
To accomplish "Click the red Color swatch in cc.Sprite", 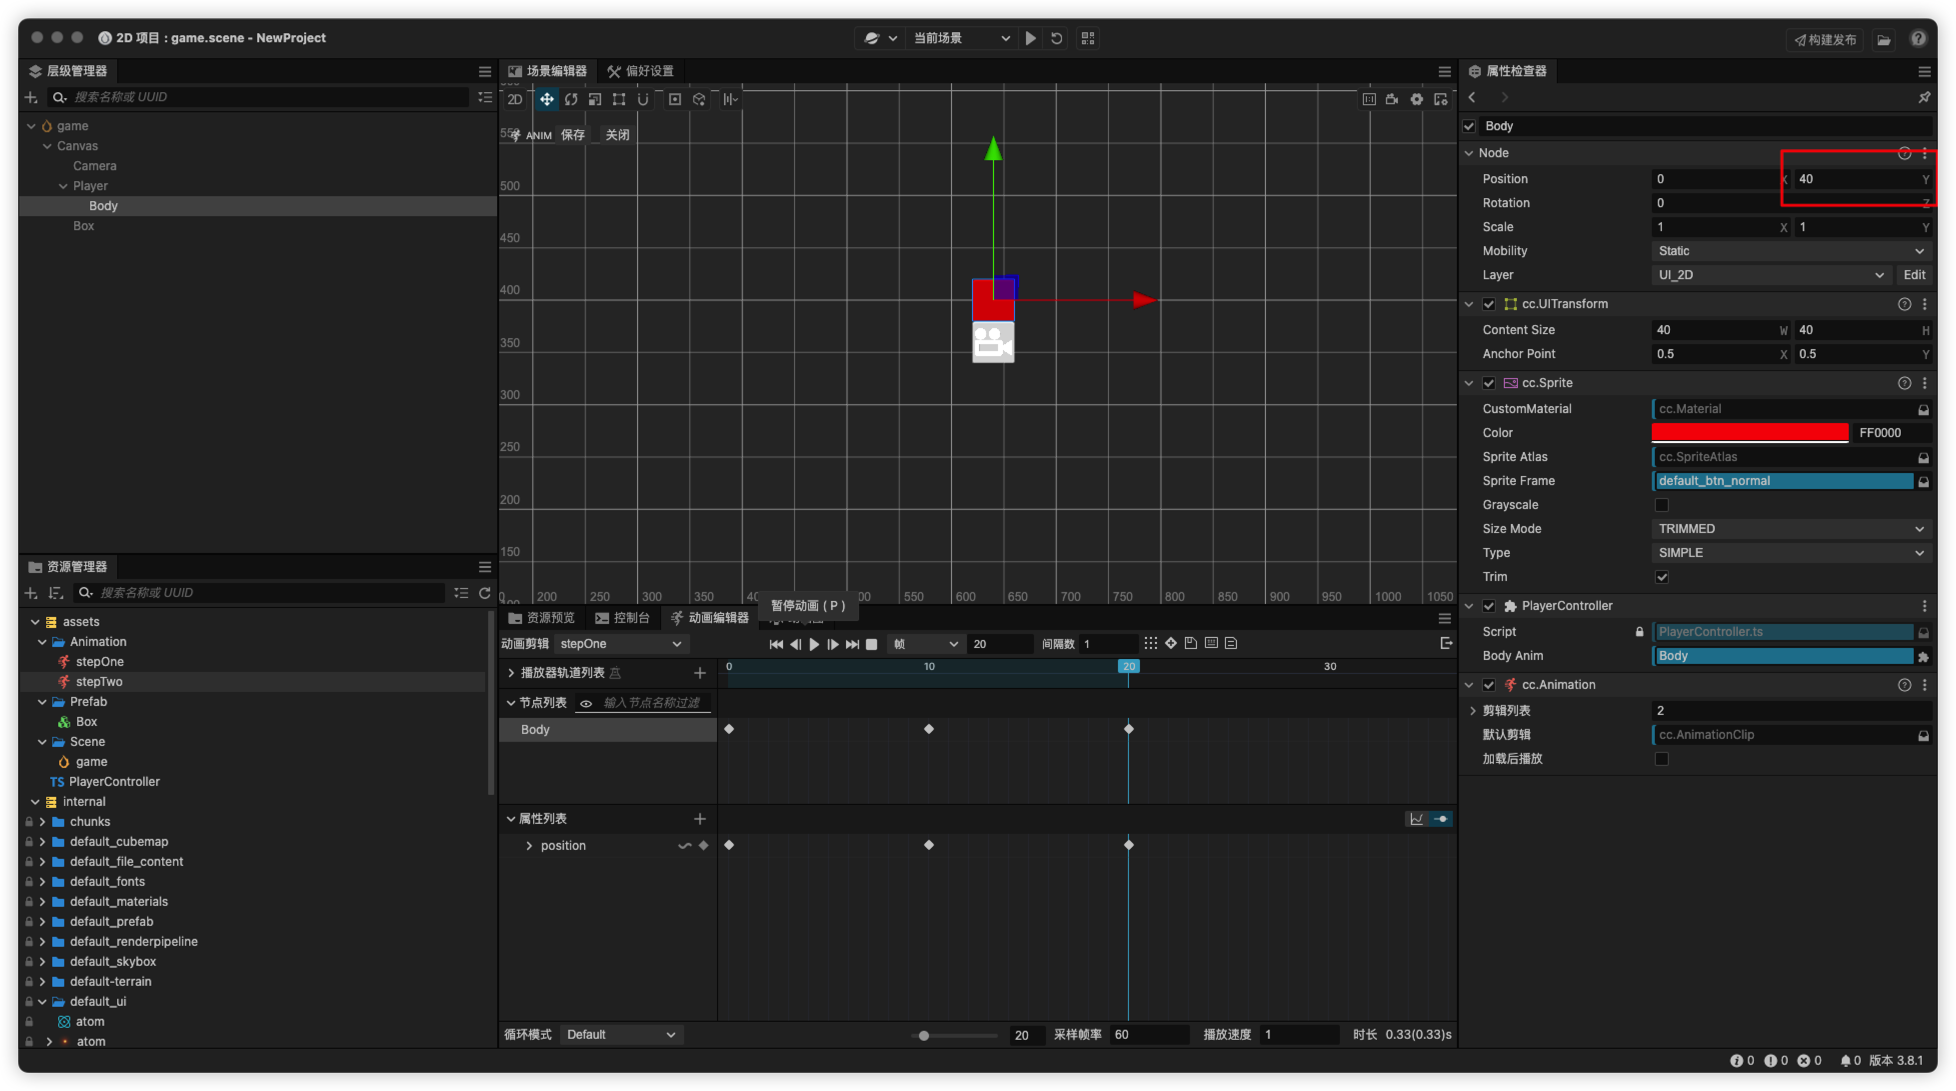I will point(1750,432).
